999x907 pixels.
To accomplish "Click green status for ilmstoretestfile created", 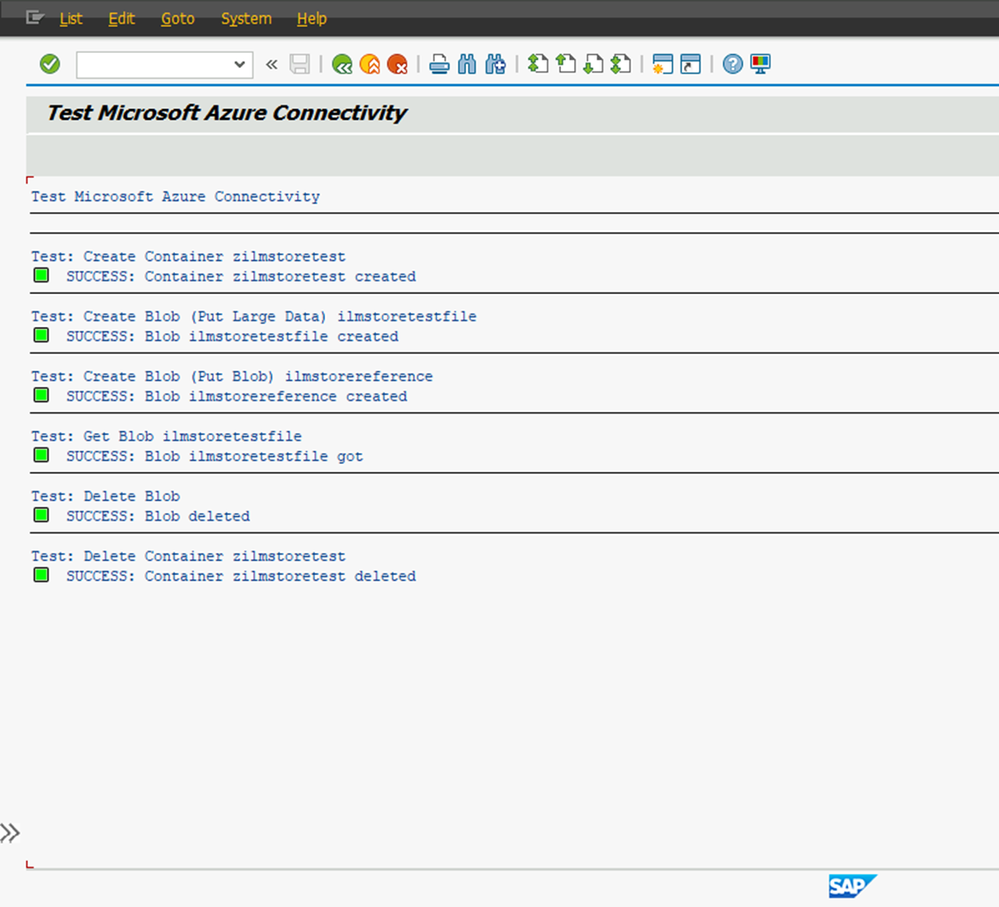I will tap(41, 335).
